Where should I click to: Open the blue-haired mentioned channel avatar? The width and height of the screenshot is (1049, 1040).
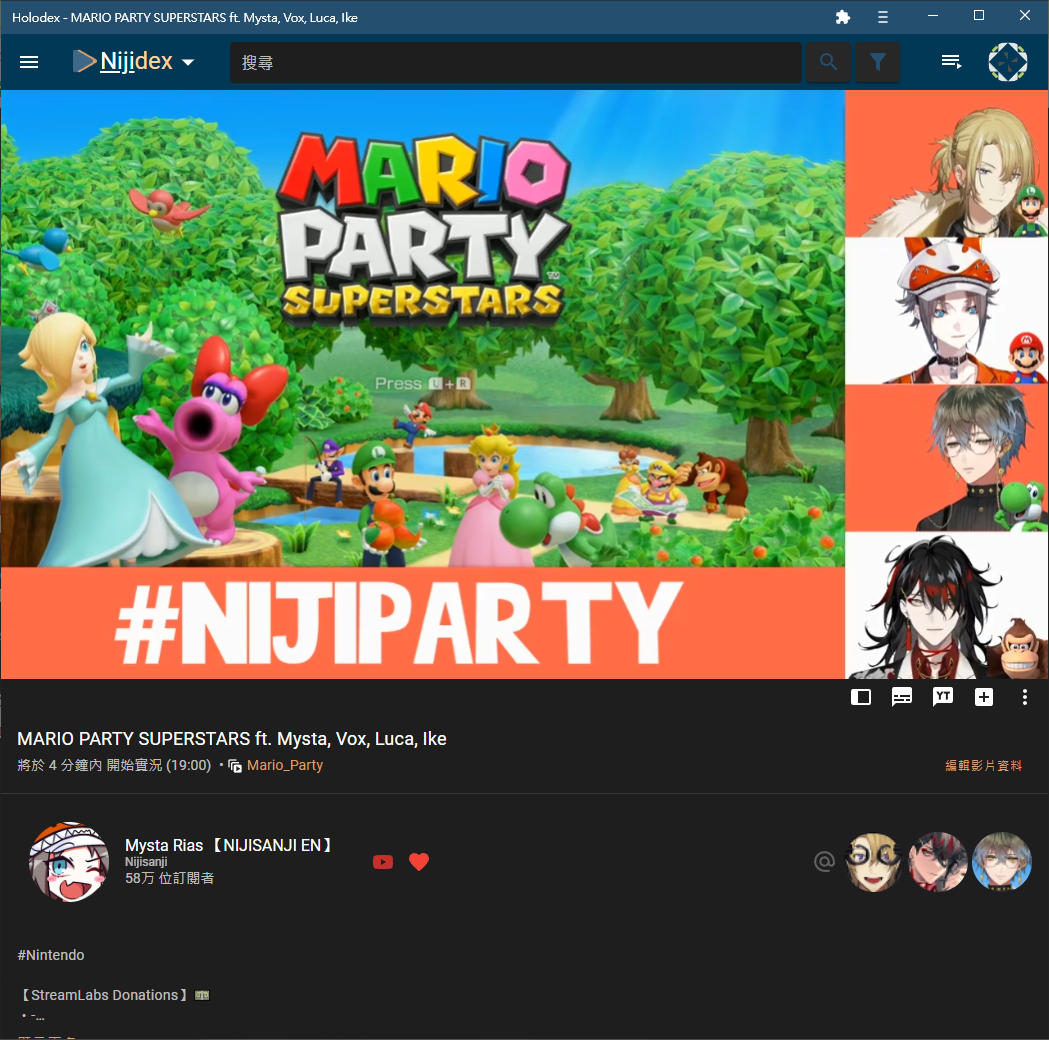coord(1002,862)
